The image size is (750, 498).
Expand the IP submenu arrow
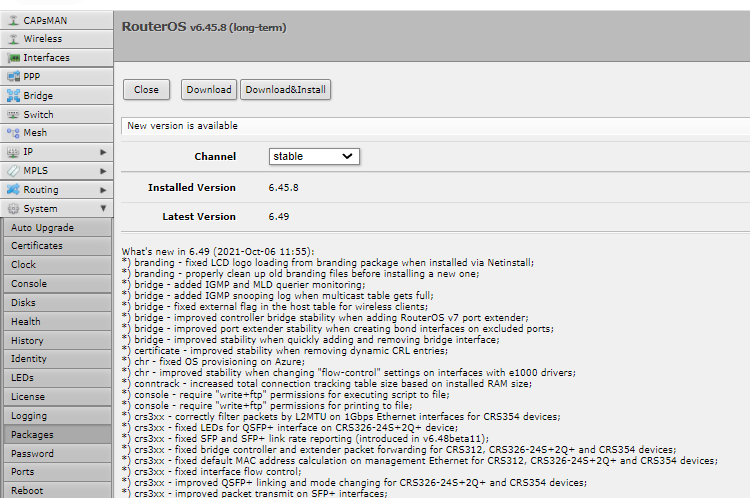tap(103, 152)
